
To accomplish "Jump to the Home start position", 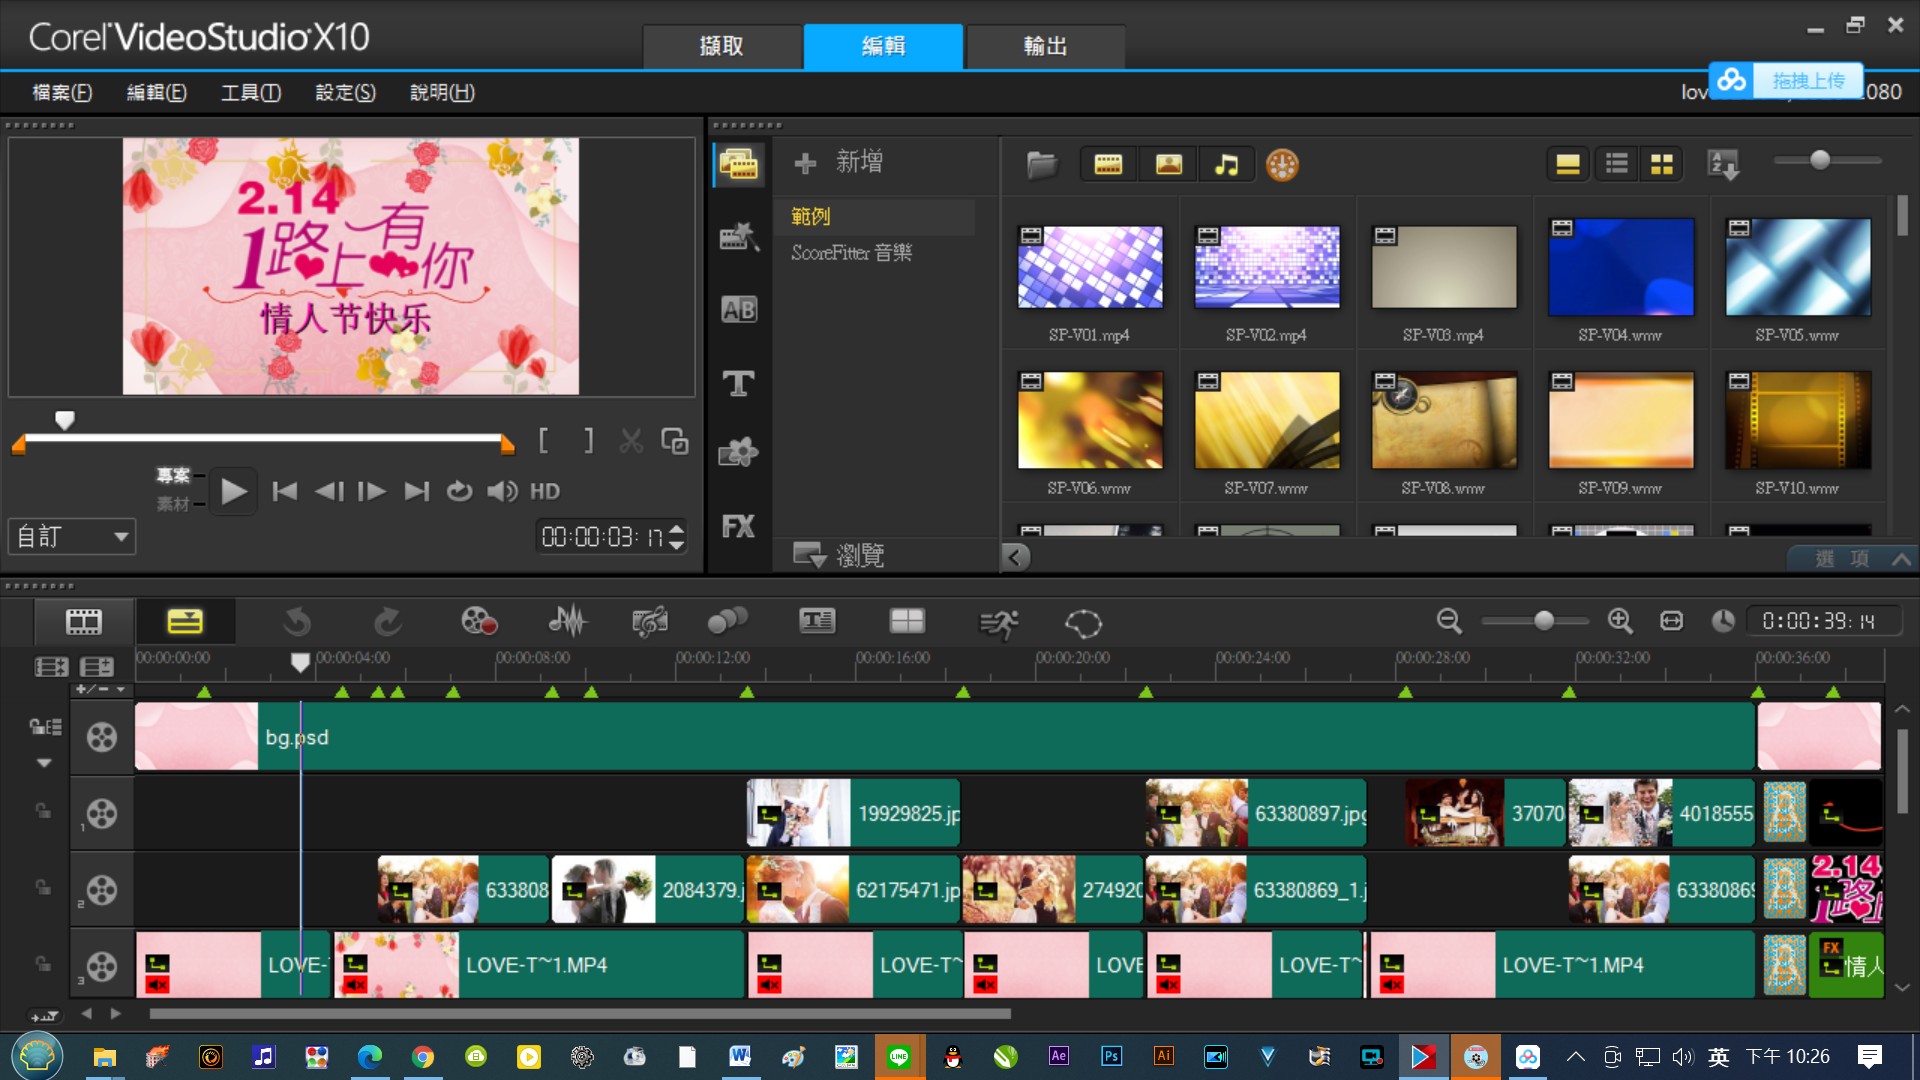I will [285, 492].
